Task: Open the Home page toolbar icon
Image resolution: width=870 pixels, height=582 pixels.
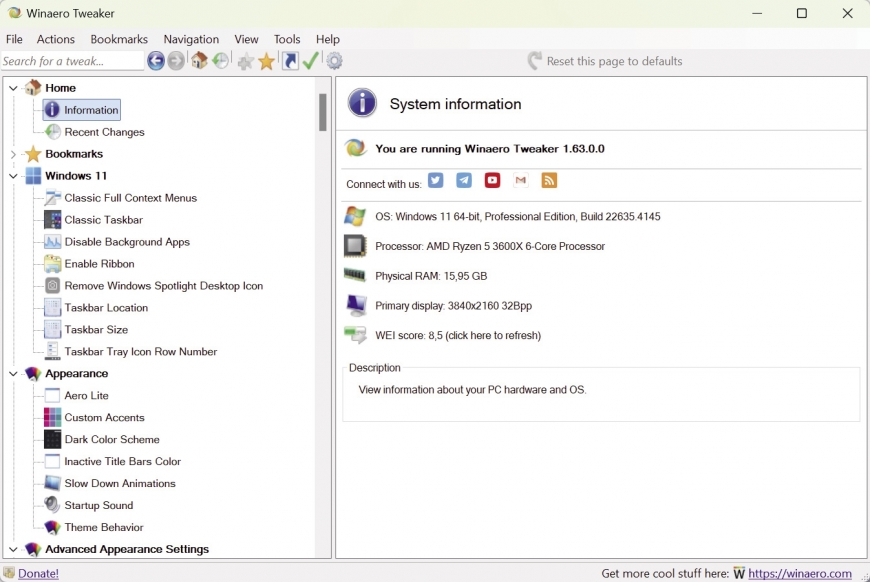Action: click(199, 60)
